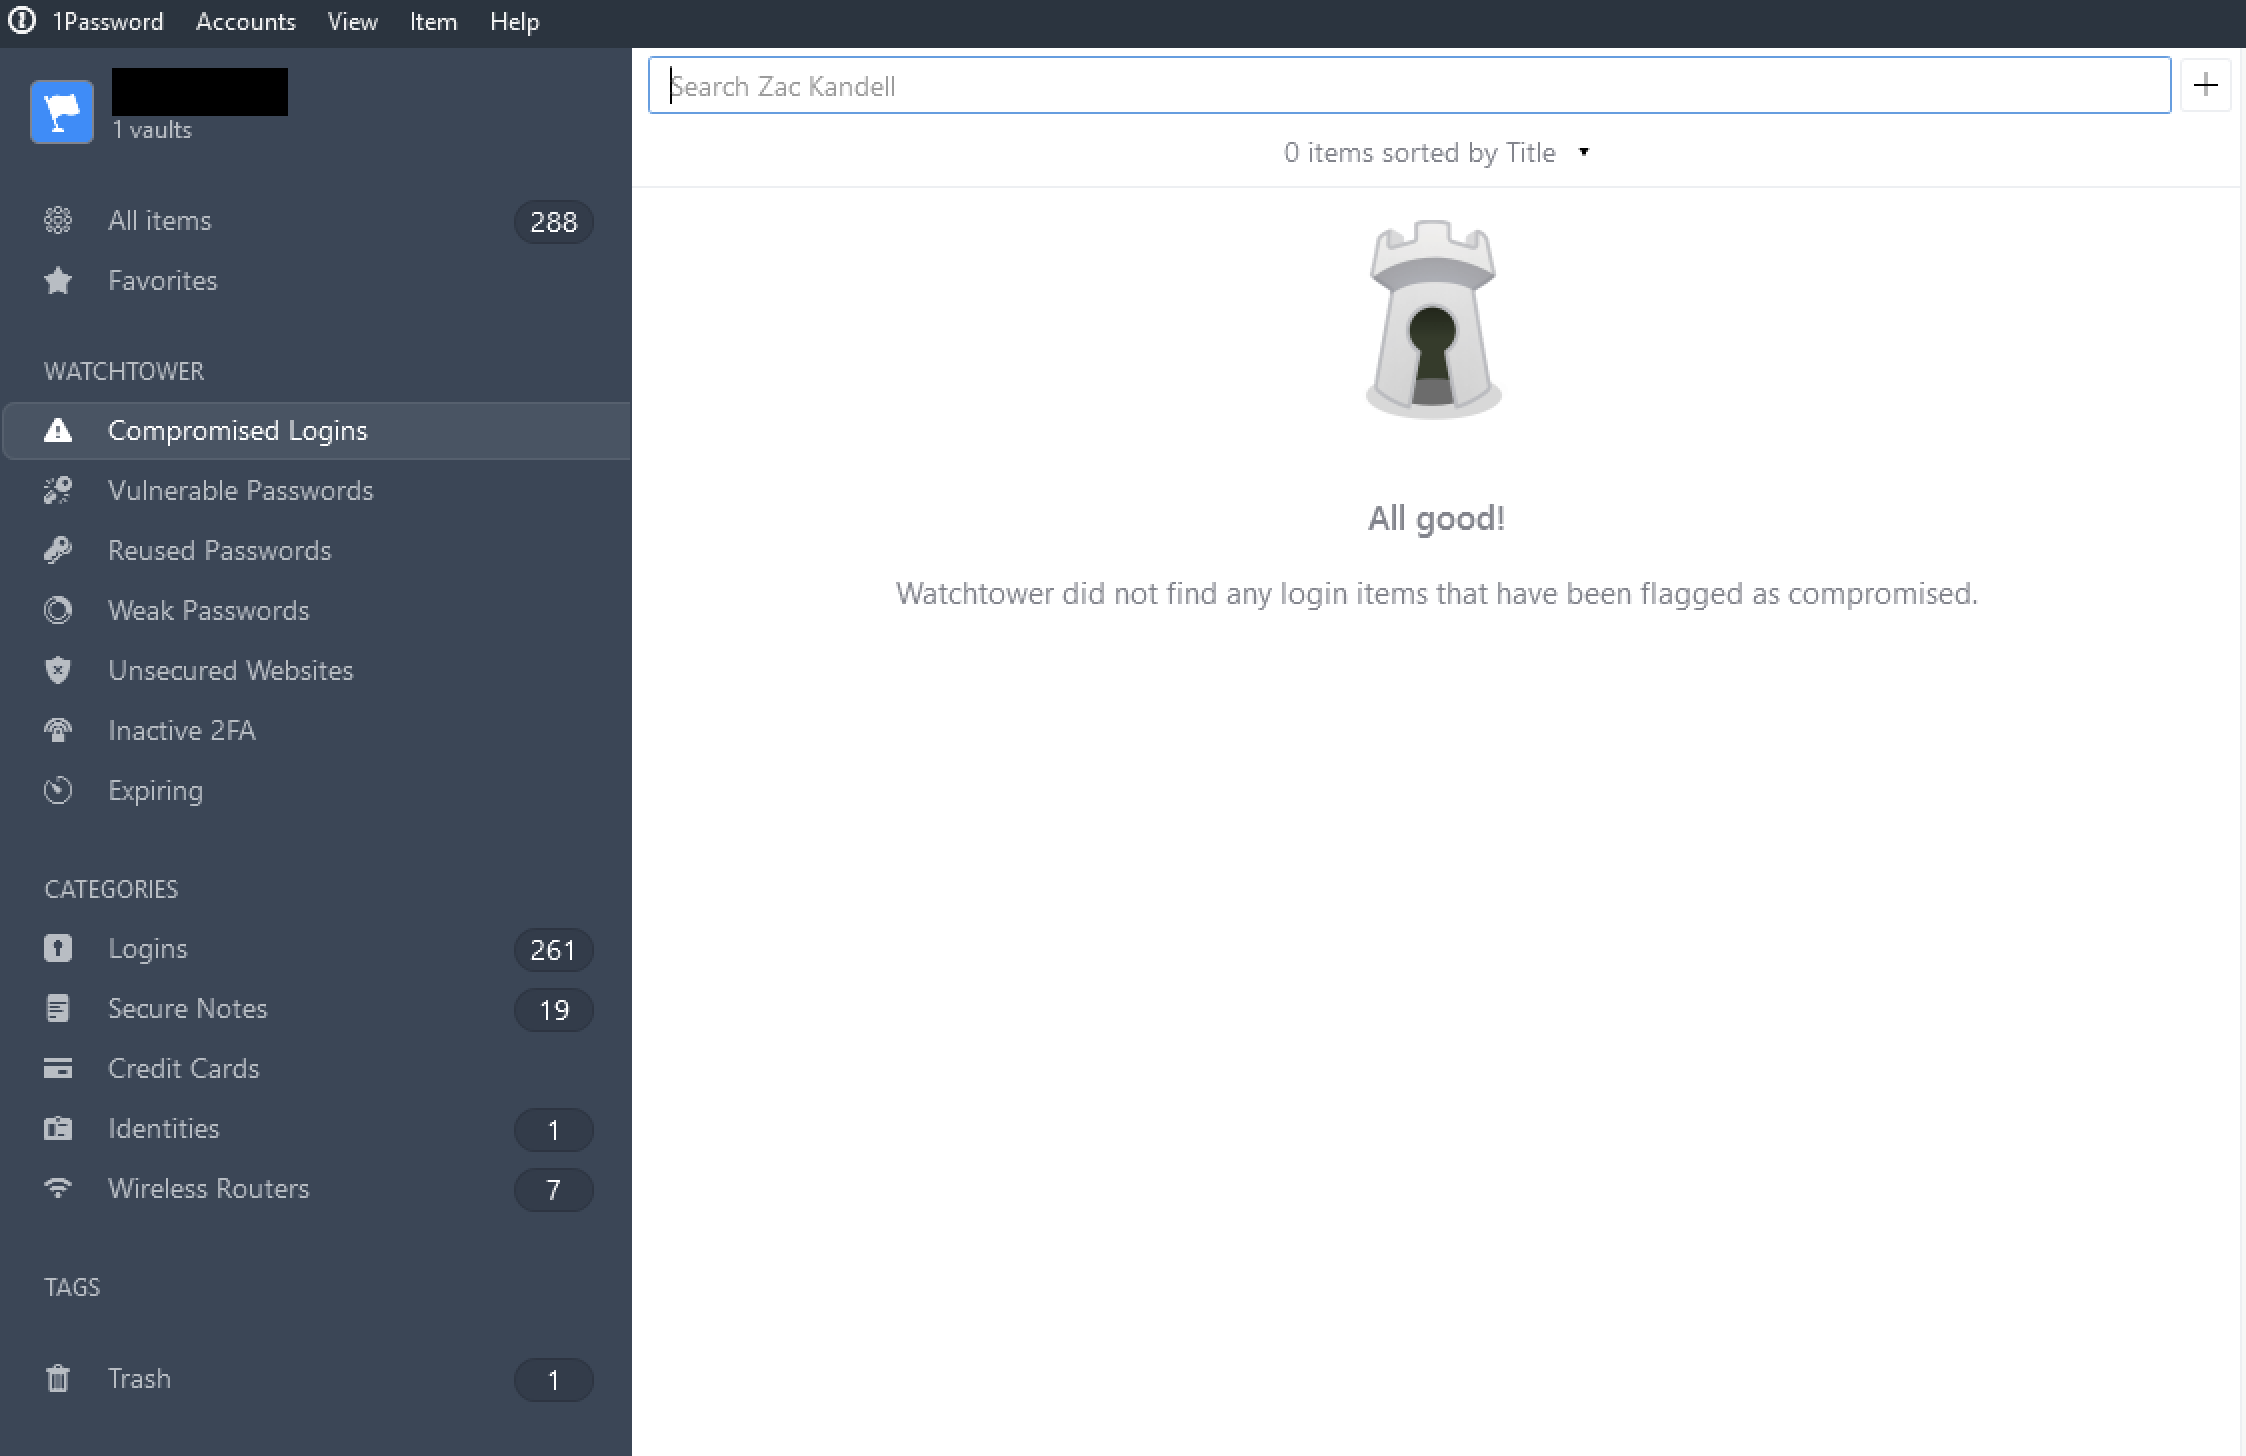The height and width of the screenshot is (1456, 2246).
Task: Click the Unsecured Websites shield icon
Action: pos(59,670)
